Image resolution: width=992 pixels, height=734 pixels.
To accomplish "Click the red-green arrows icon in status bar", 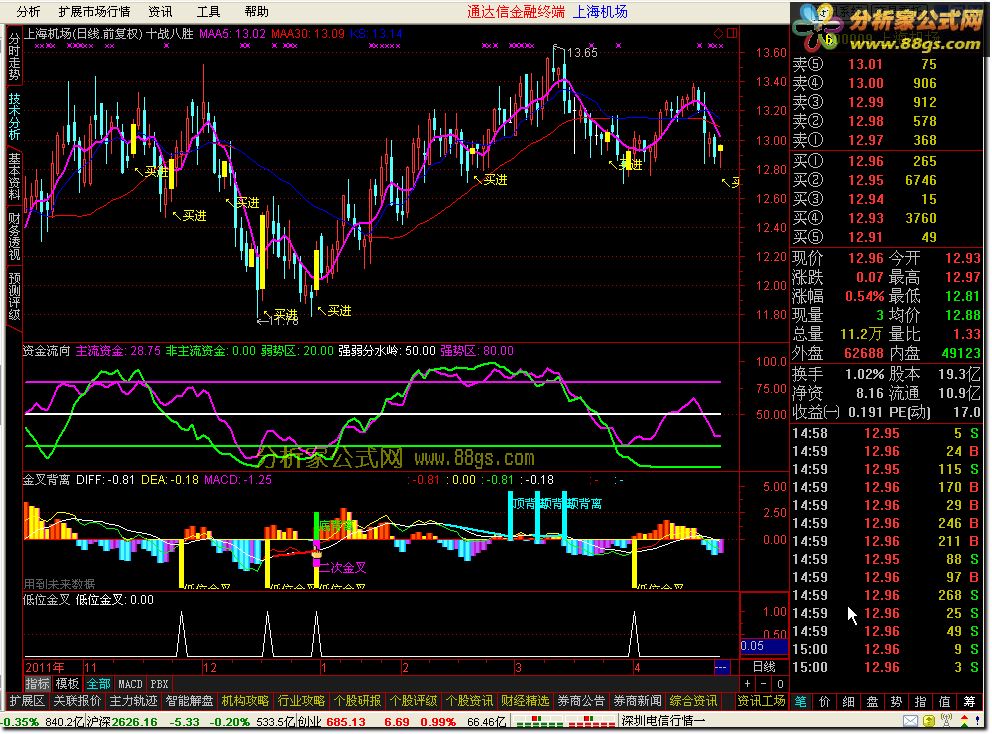I will point(964,721).
